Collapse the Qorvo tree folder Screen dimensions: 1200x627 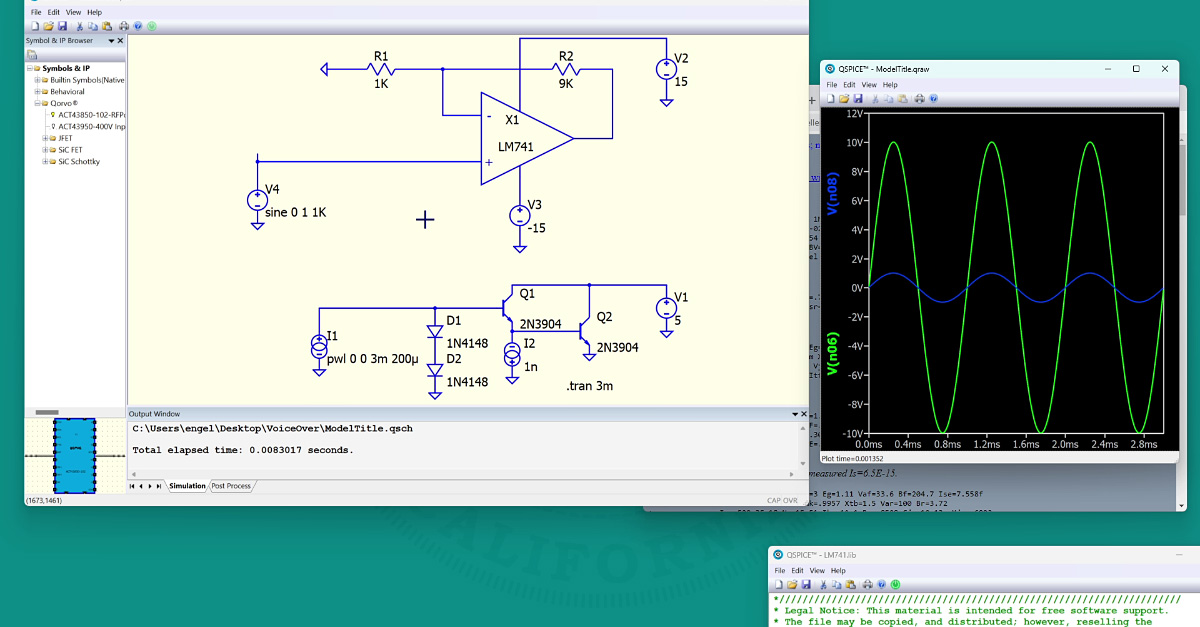click(38, 103)
